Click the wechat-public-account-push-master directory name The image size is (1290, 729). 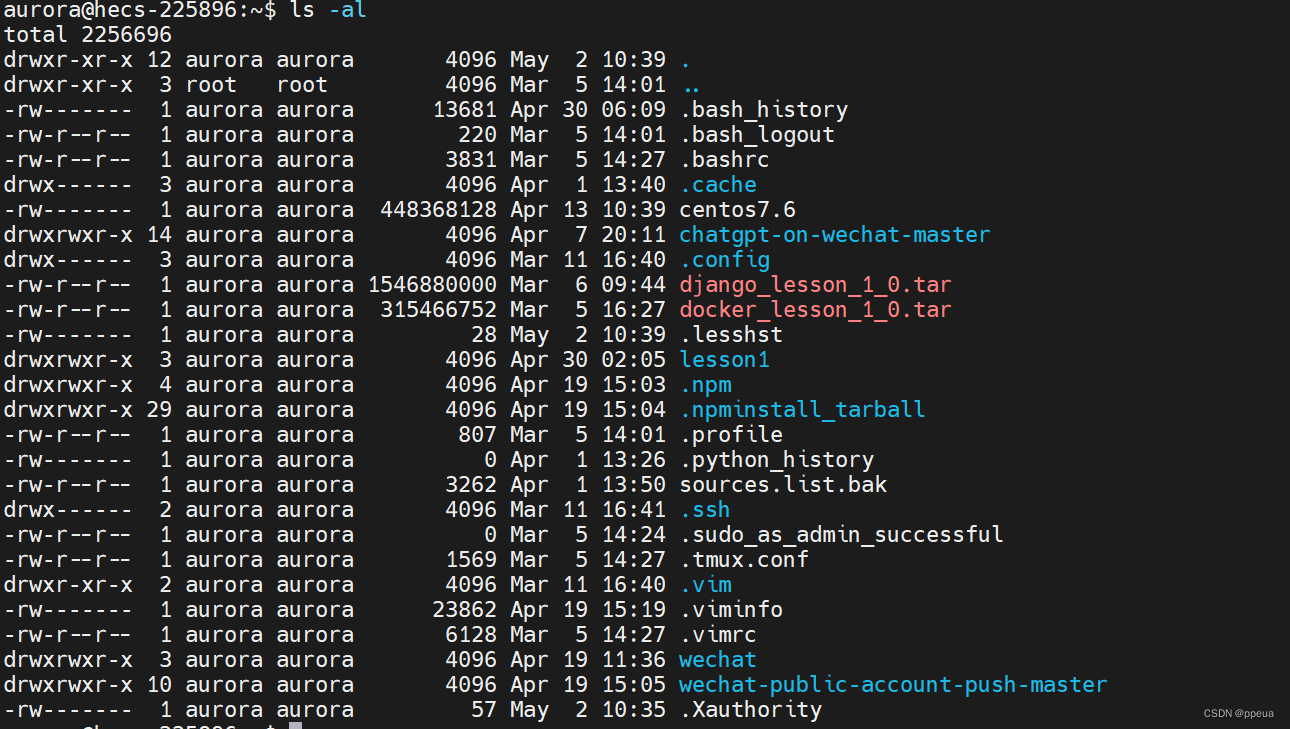pyautogui.click(x=893, y=685)
